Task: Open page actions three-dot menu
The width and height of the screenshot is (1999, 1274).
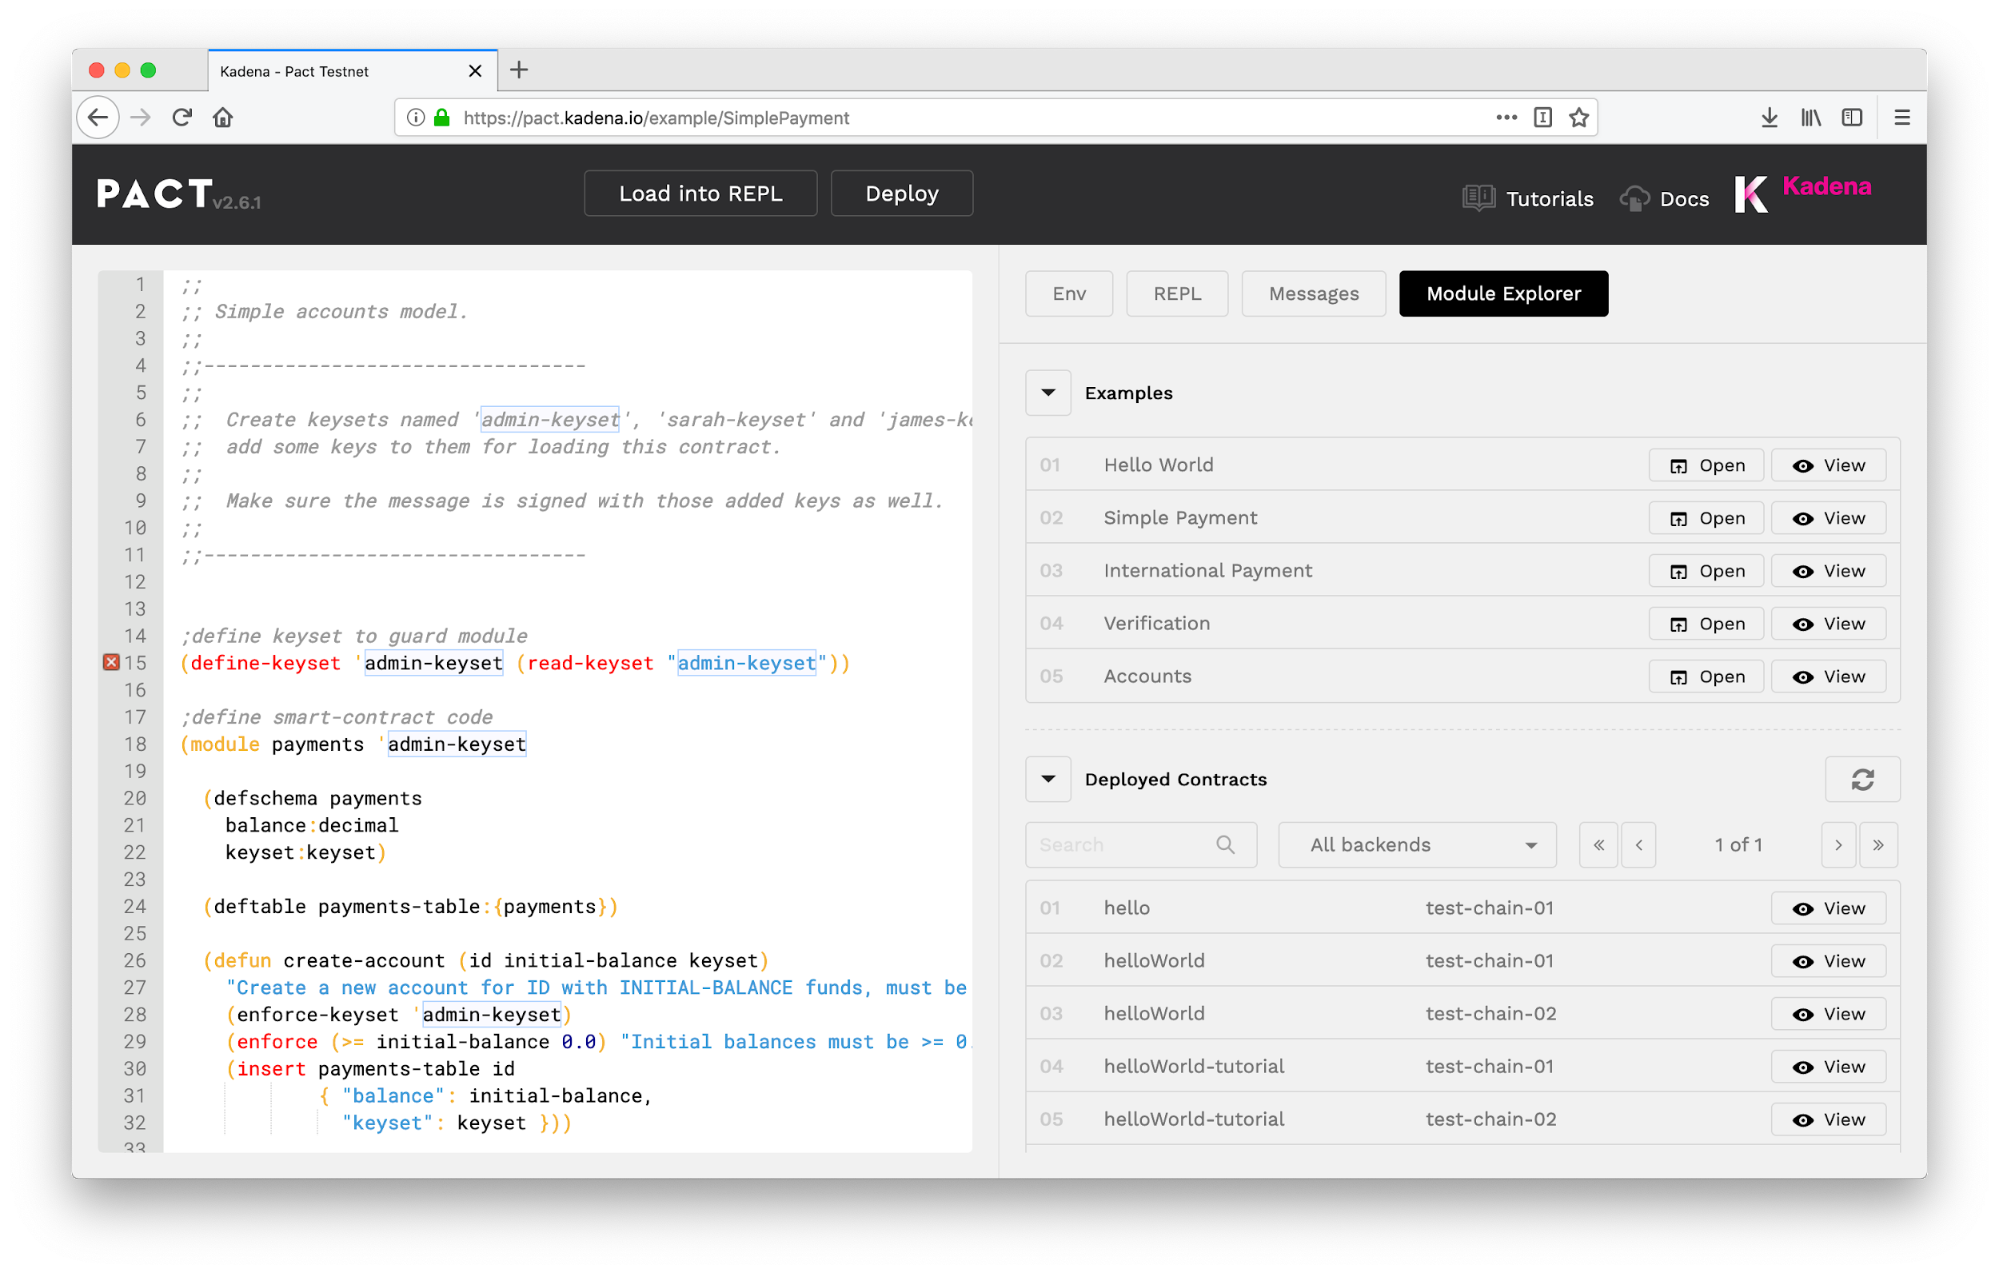Action: (1506, 117)
